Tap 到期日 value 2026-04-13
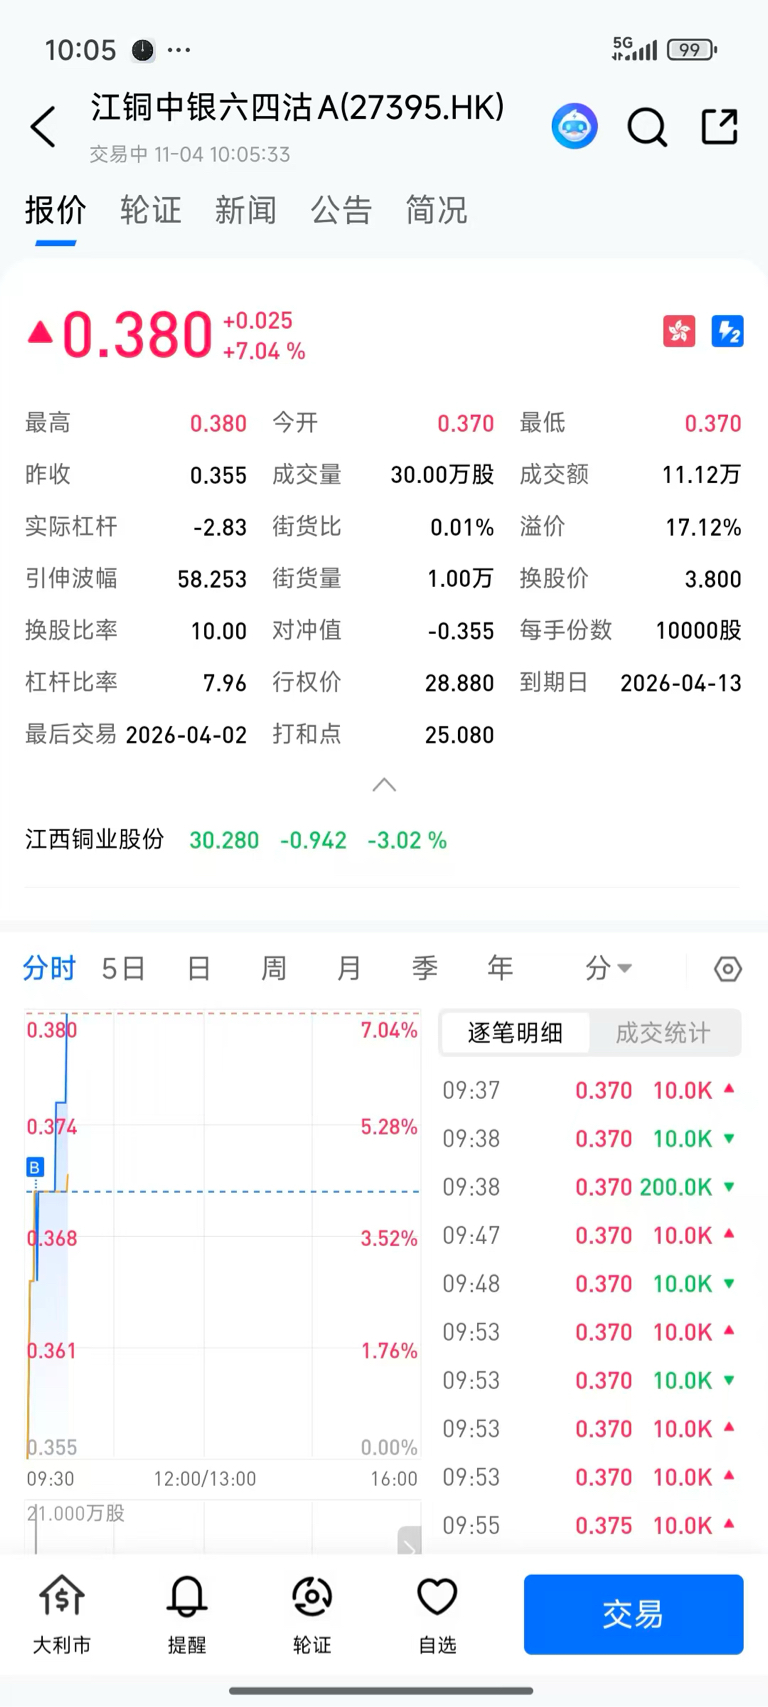The image size is (768, 1707). pos(681,683)
